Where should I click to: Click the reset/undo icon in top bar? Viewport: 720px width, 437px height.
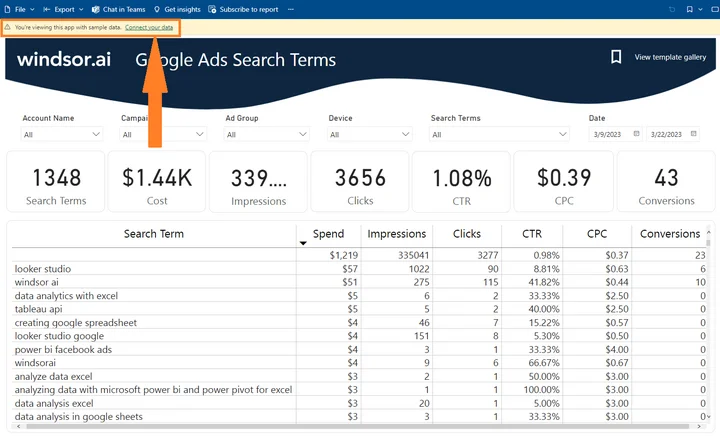(x=672, y=9)
